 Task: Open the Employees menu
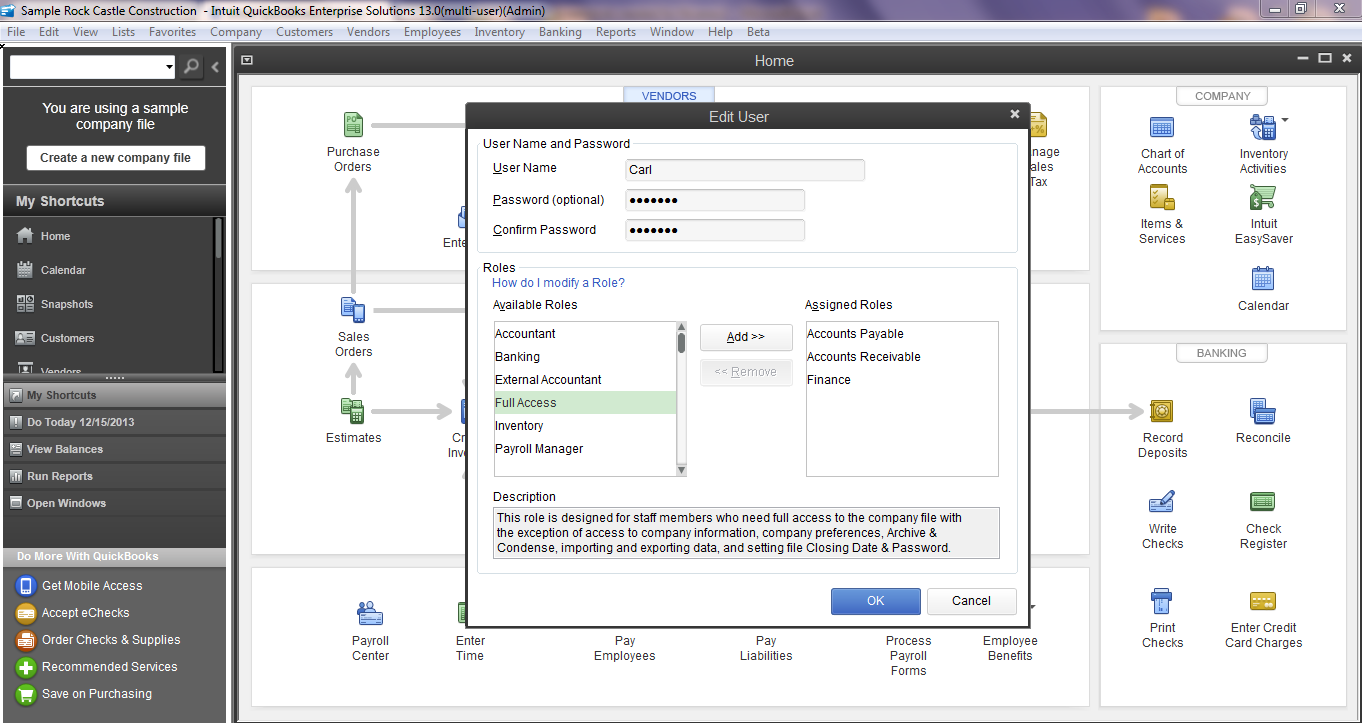(432, 32)
